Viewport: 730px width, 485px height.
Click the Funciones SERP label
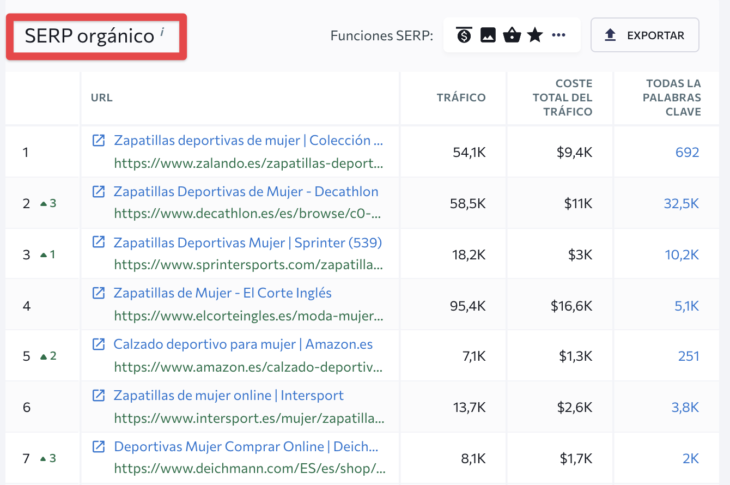click(x=382, y=35)
